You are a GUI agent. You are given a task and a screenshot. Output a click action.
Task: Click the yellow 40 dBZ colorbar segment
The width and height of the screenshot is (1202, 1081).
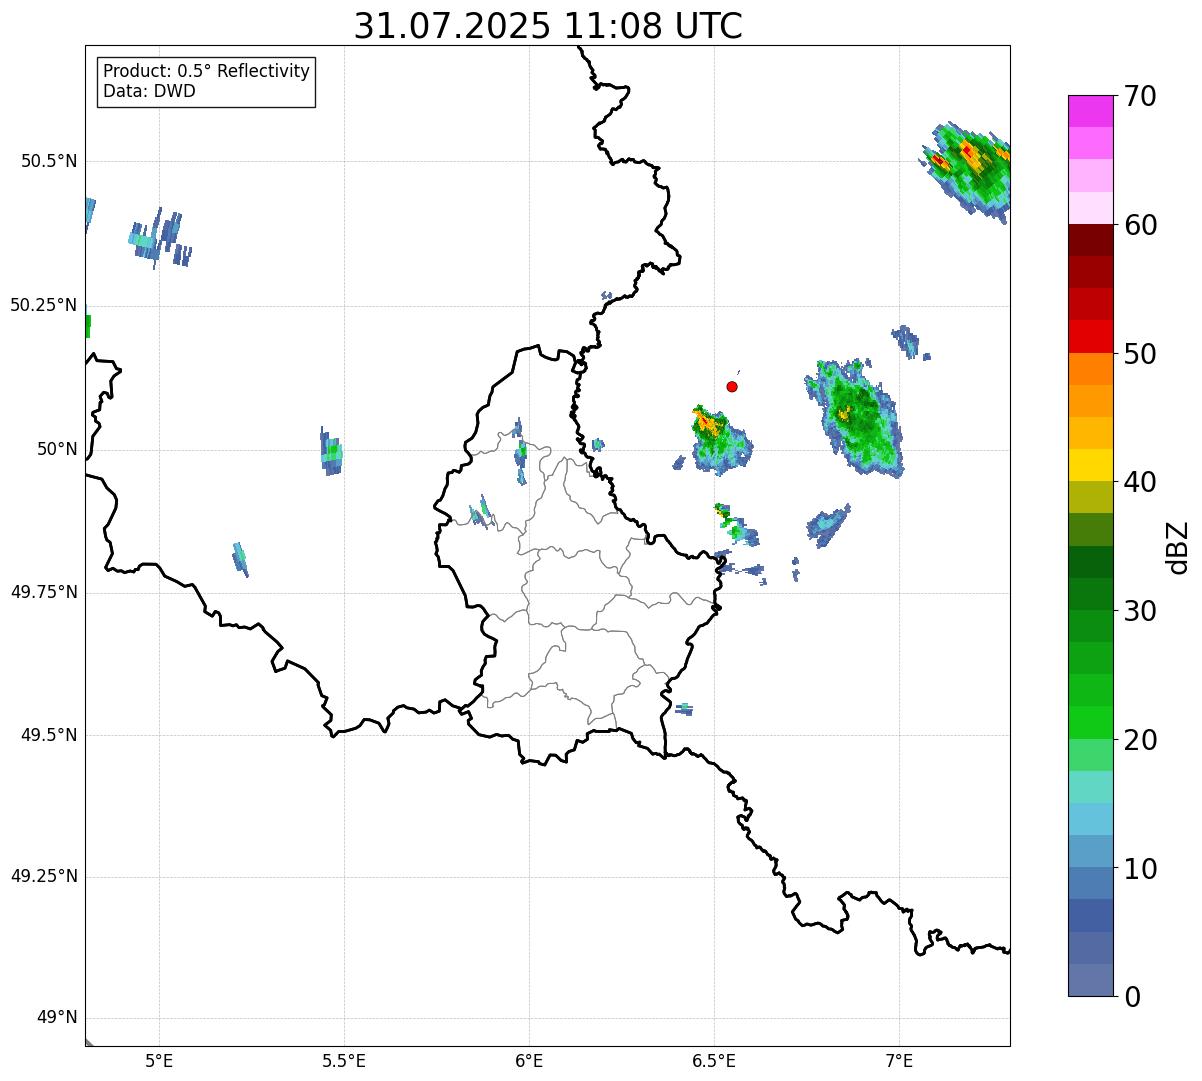pyautogui.click(x=1090, y=465)
